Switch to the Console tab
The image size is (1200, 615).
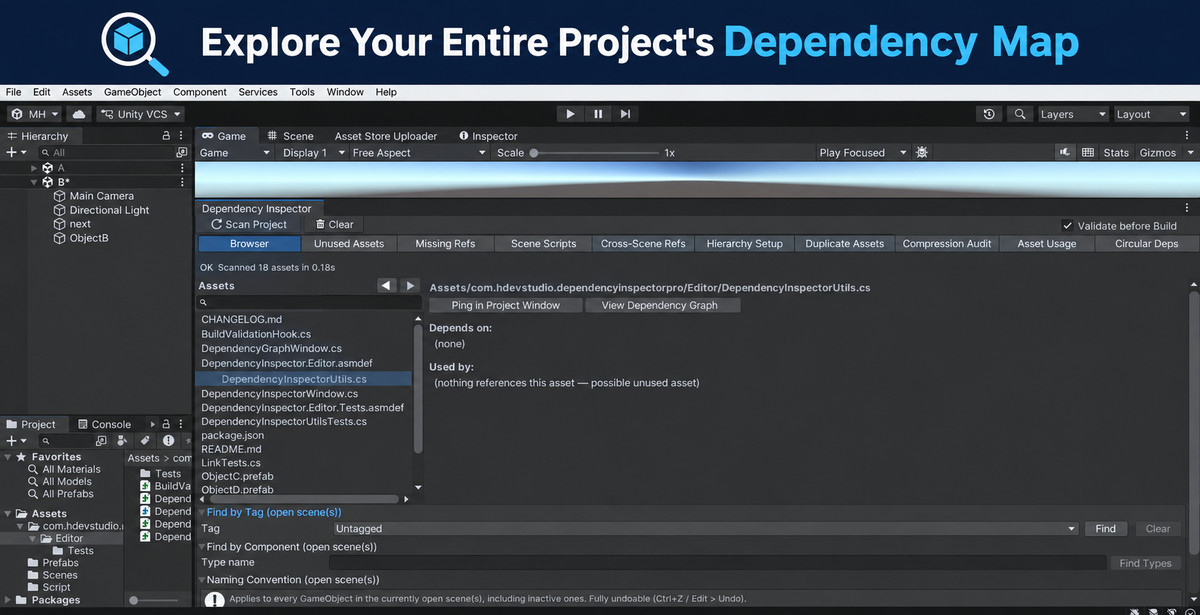(103, 424)
